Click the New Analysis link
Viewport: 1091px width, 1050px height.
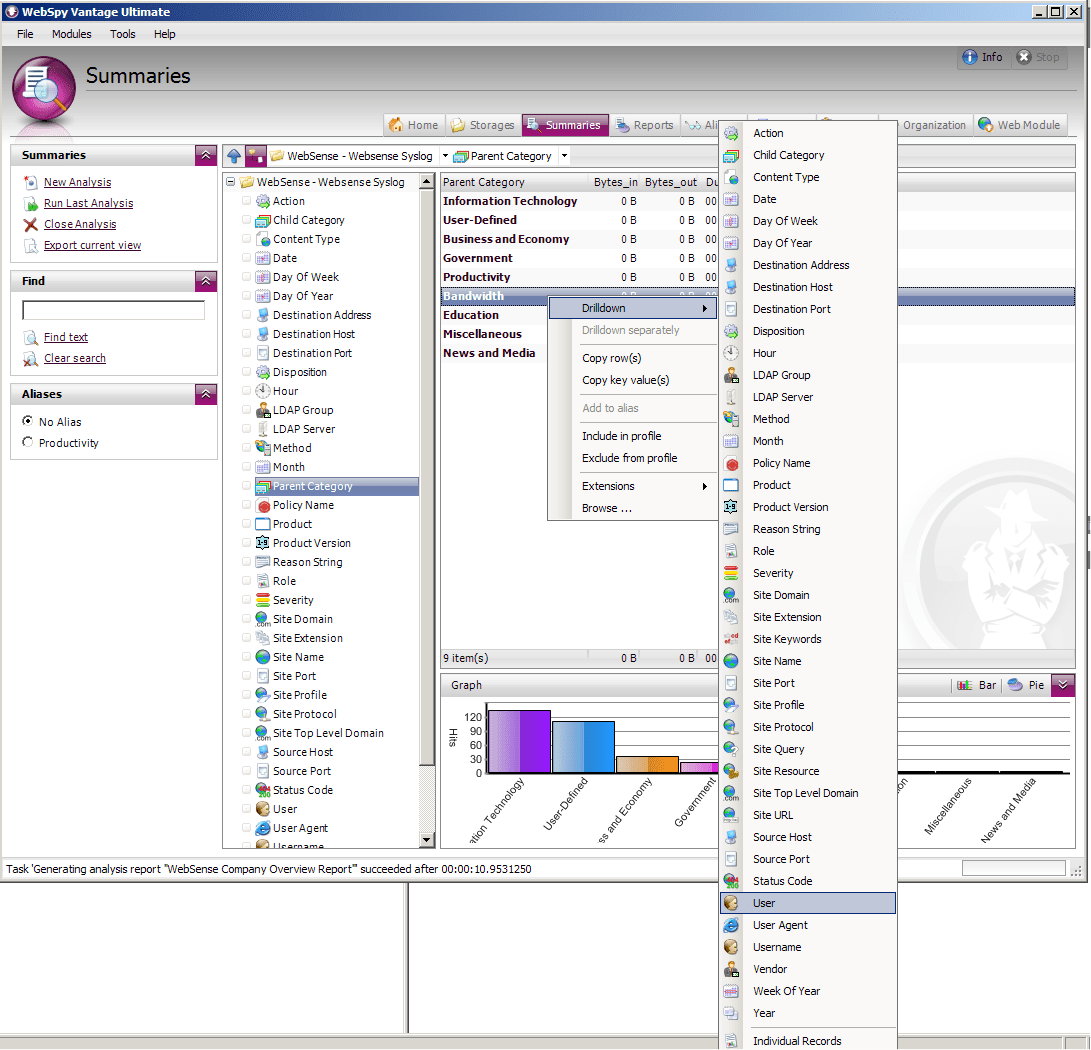(x=77, y=182)
